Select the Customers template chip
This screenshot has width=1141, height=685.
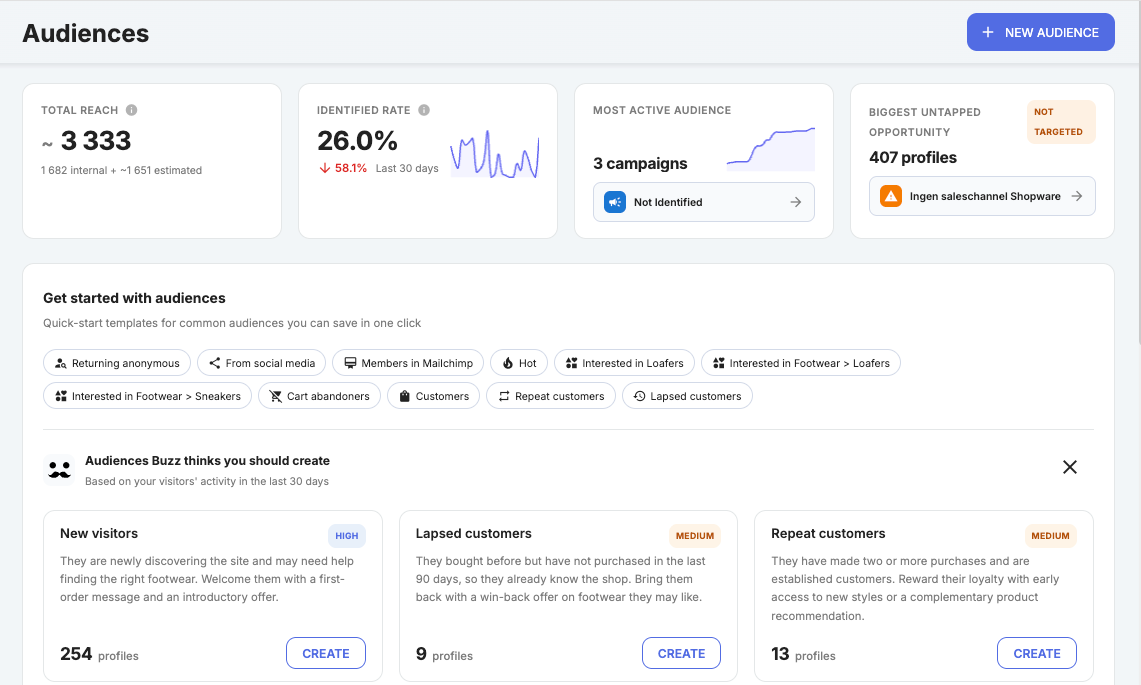coord(433,395)
